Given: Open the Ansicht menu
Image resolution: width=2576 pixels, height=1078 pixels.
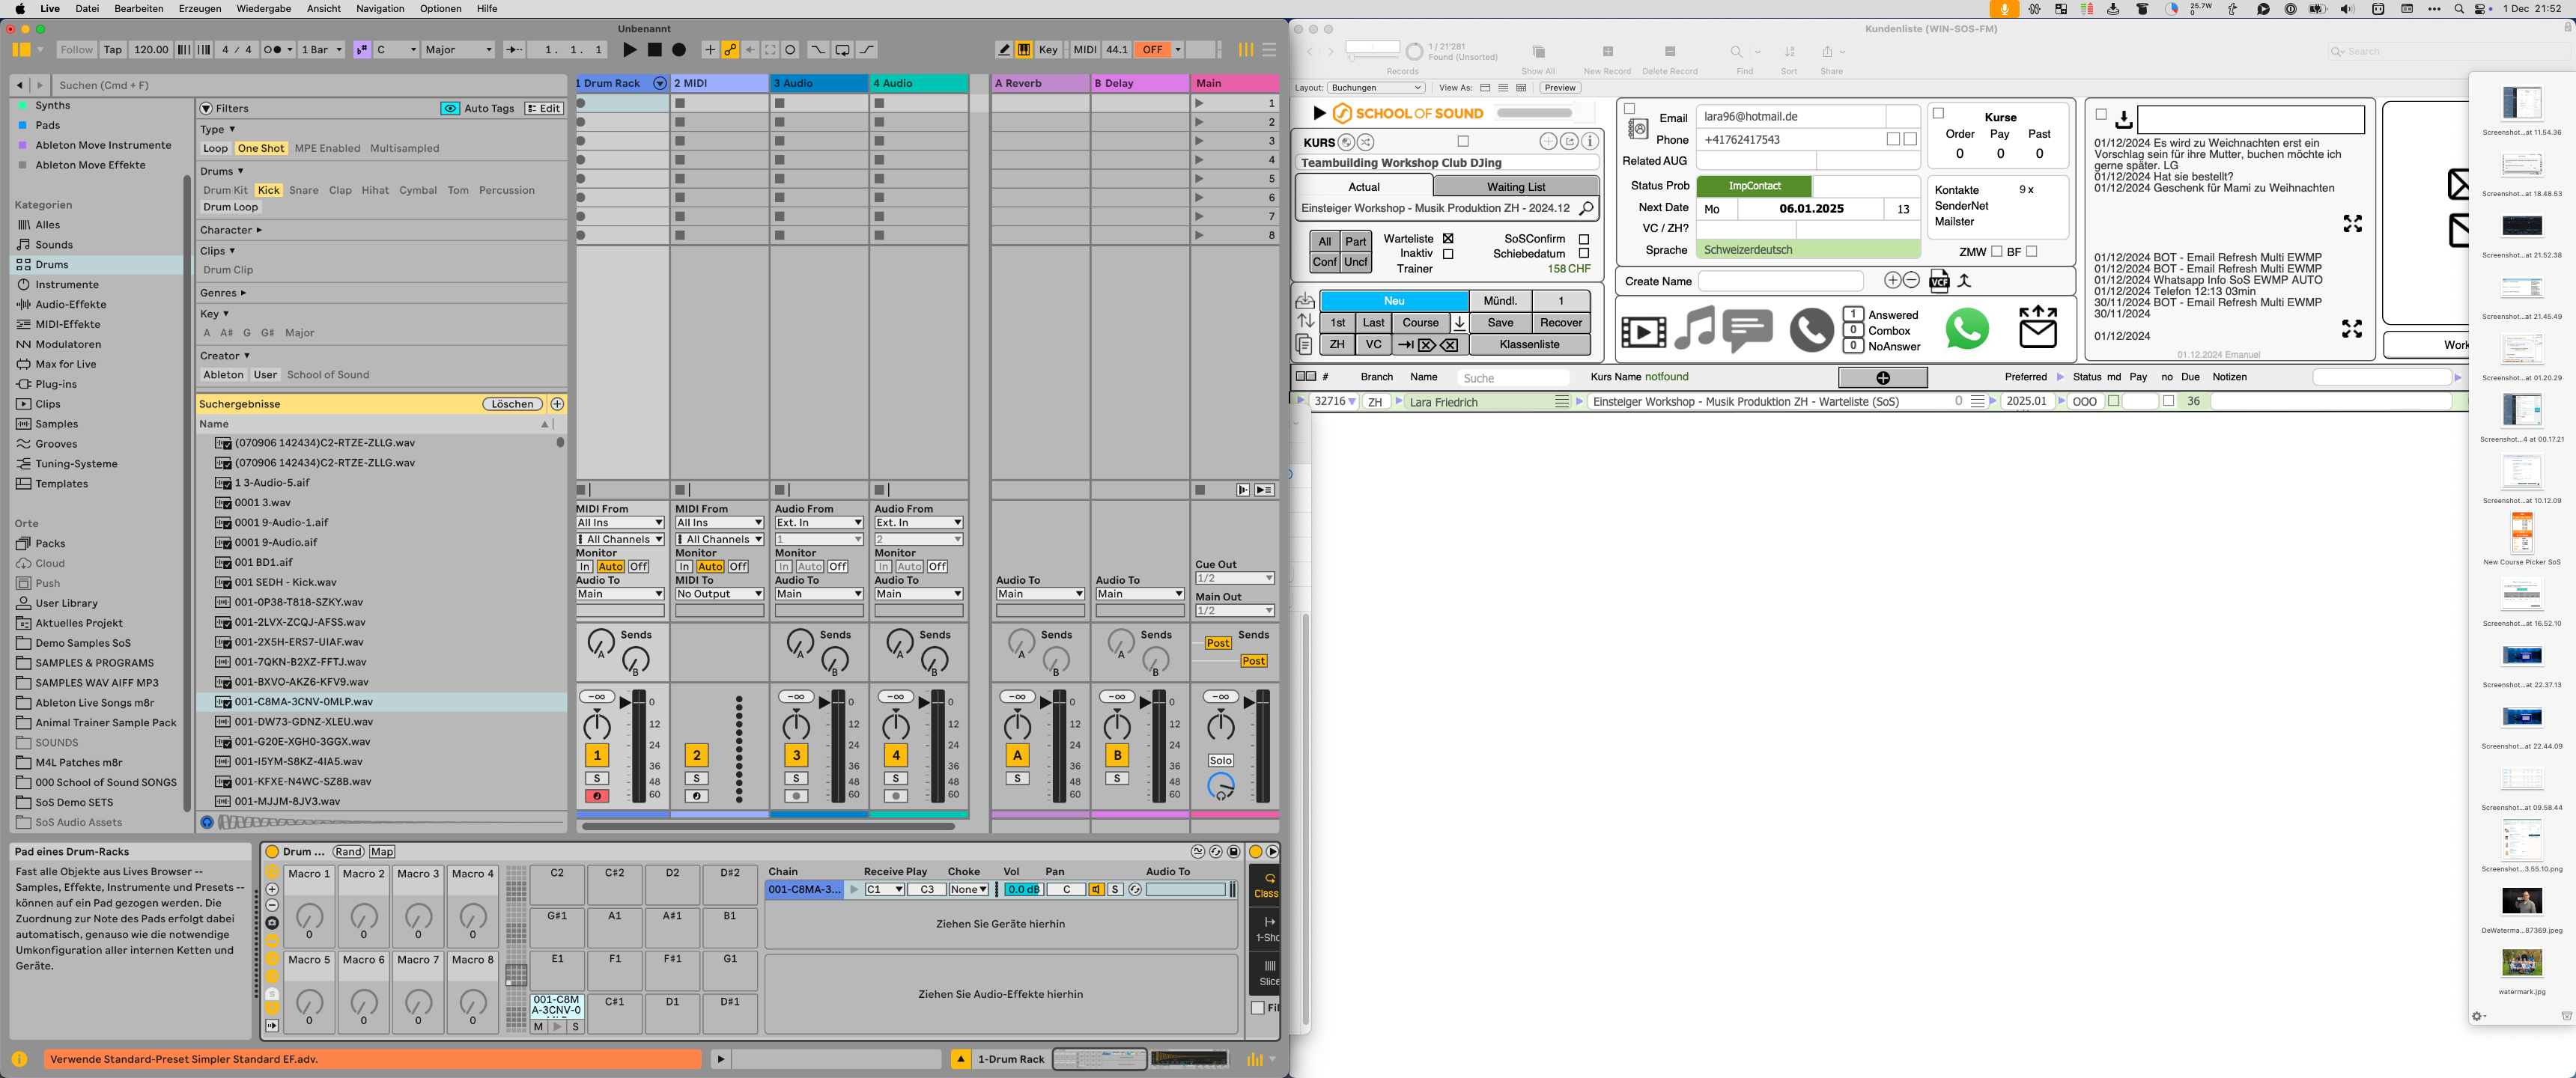Looking at the screenshot, I should tap(324, 8).
